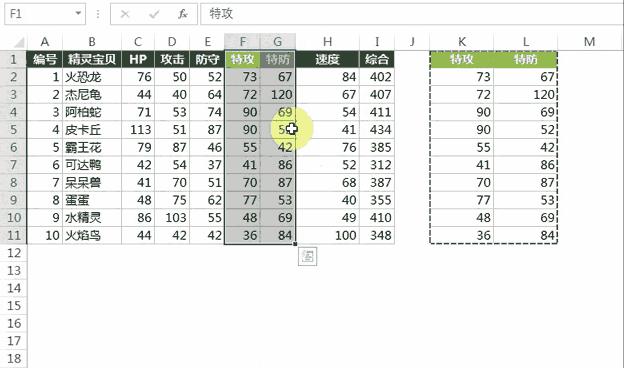
Task: Select row 15 header
Action: (x=14, y=306)
